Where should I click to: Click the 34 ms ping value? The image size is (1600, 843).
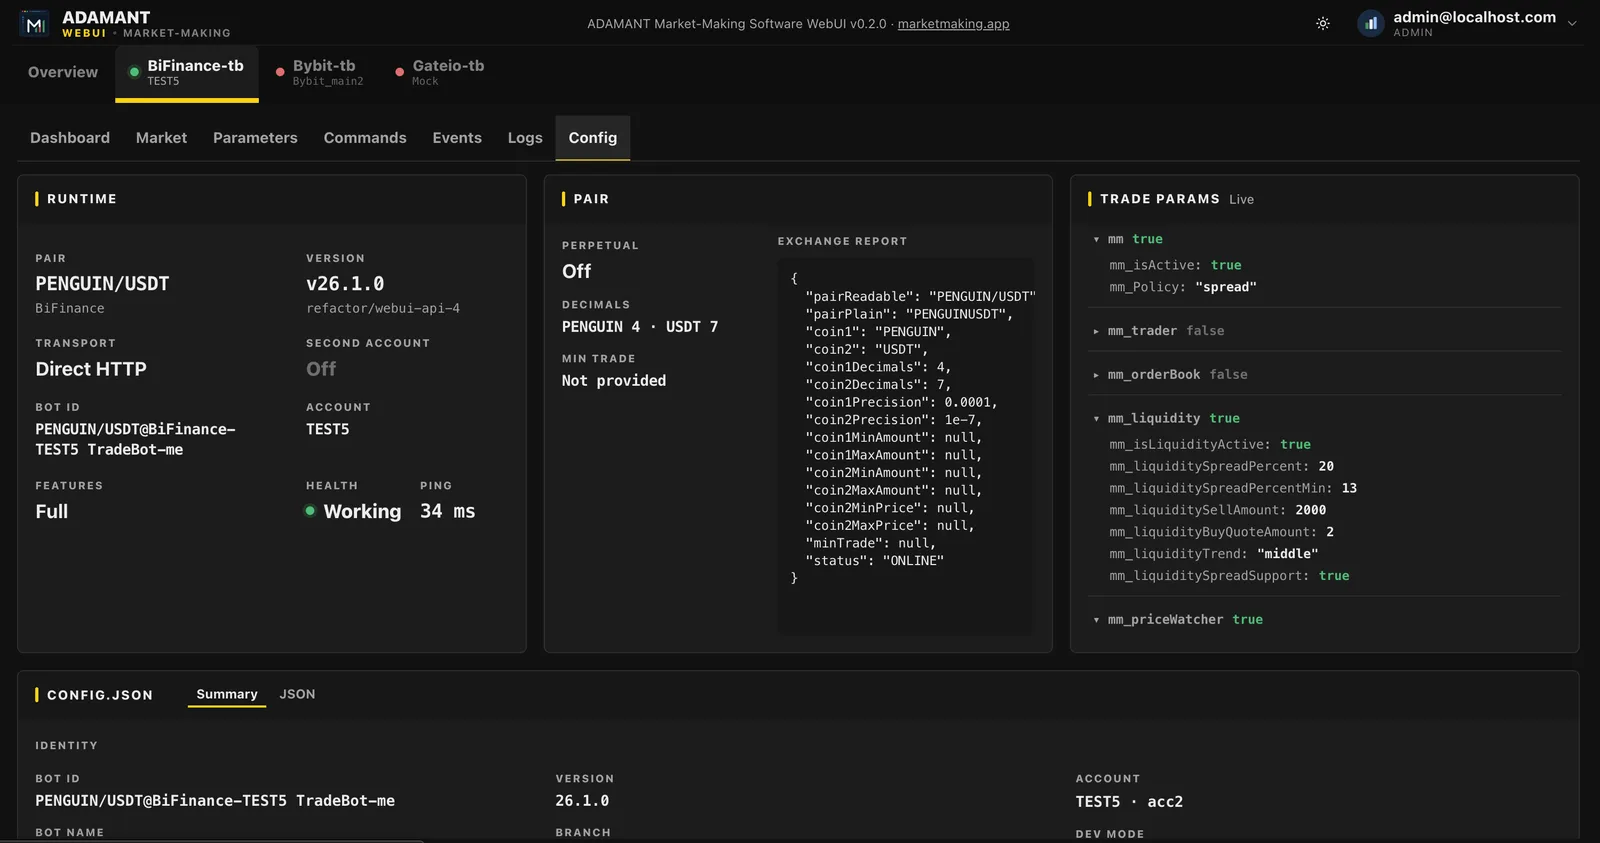click(447, 511)
